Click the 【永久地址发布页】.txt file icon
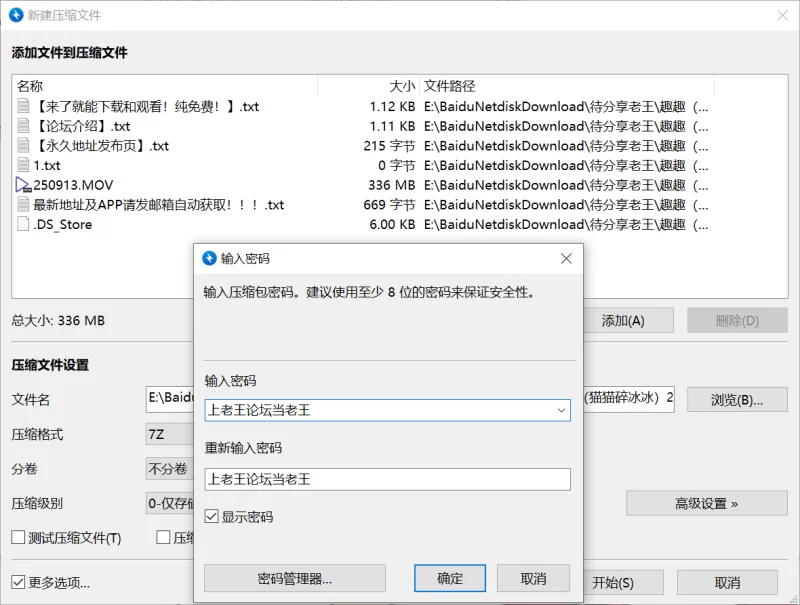This screenshot has height=605, width=800. 24,146
